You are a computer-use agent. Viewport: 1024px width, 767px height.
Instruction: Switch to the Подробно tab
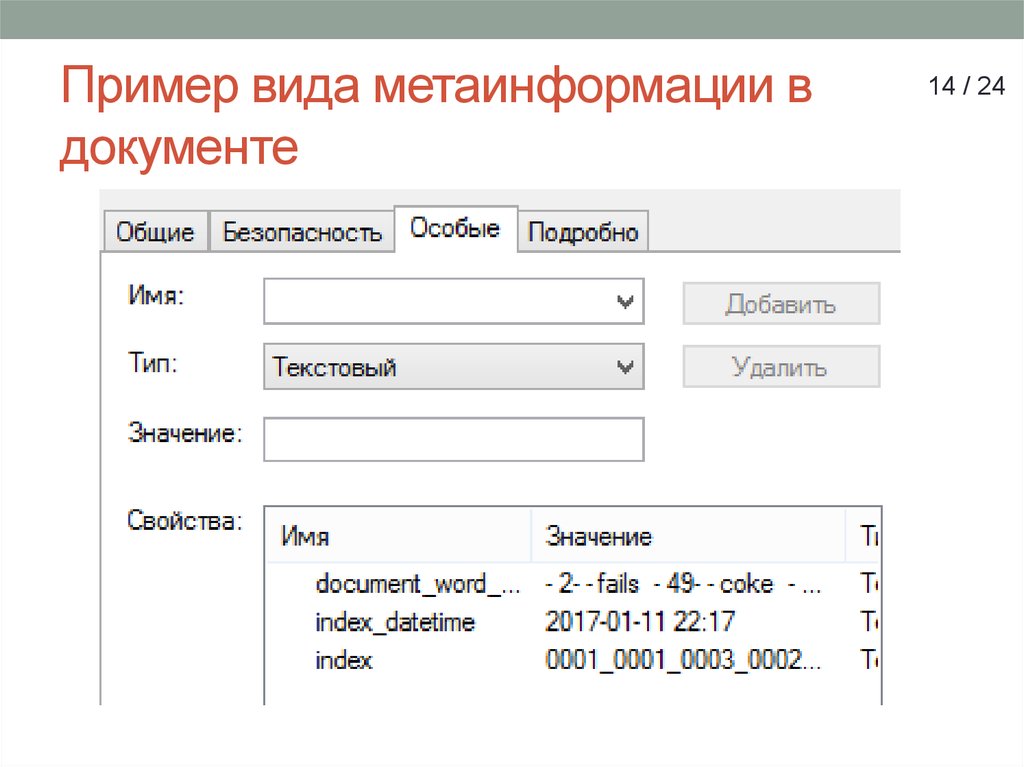coord(585,231)
